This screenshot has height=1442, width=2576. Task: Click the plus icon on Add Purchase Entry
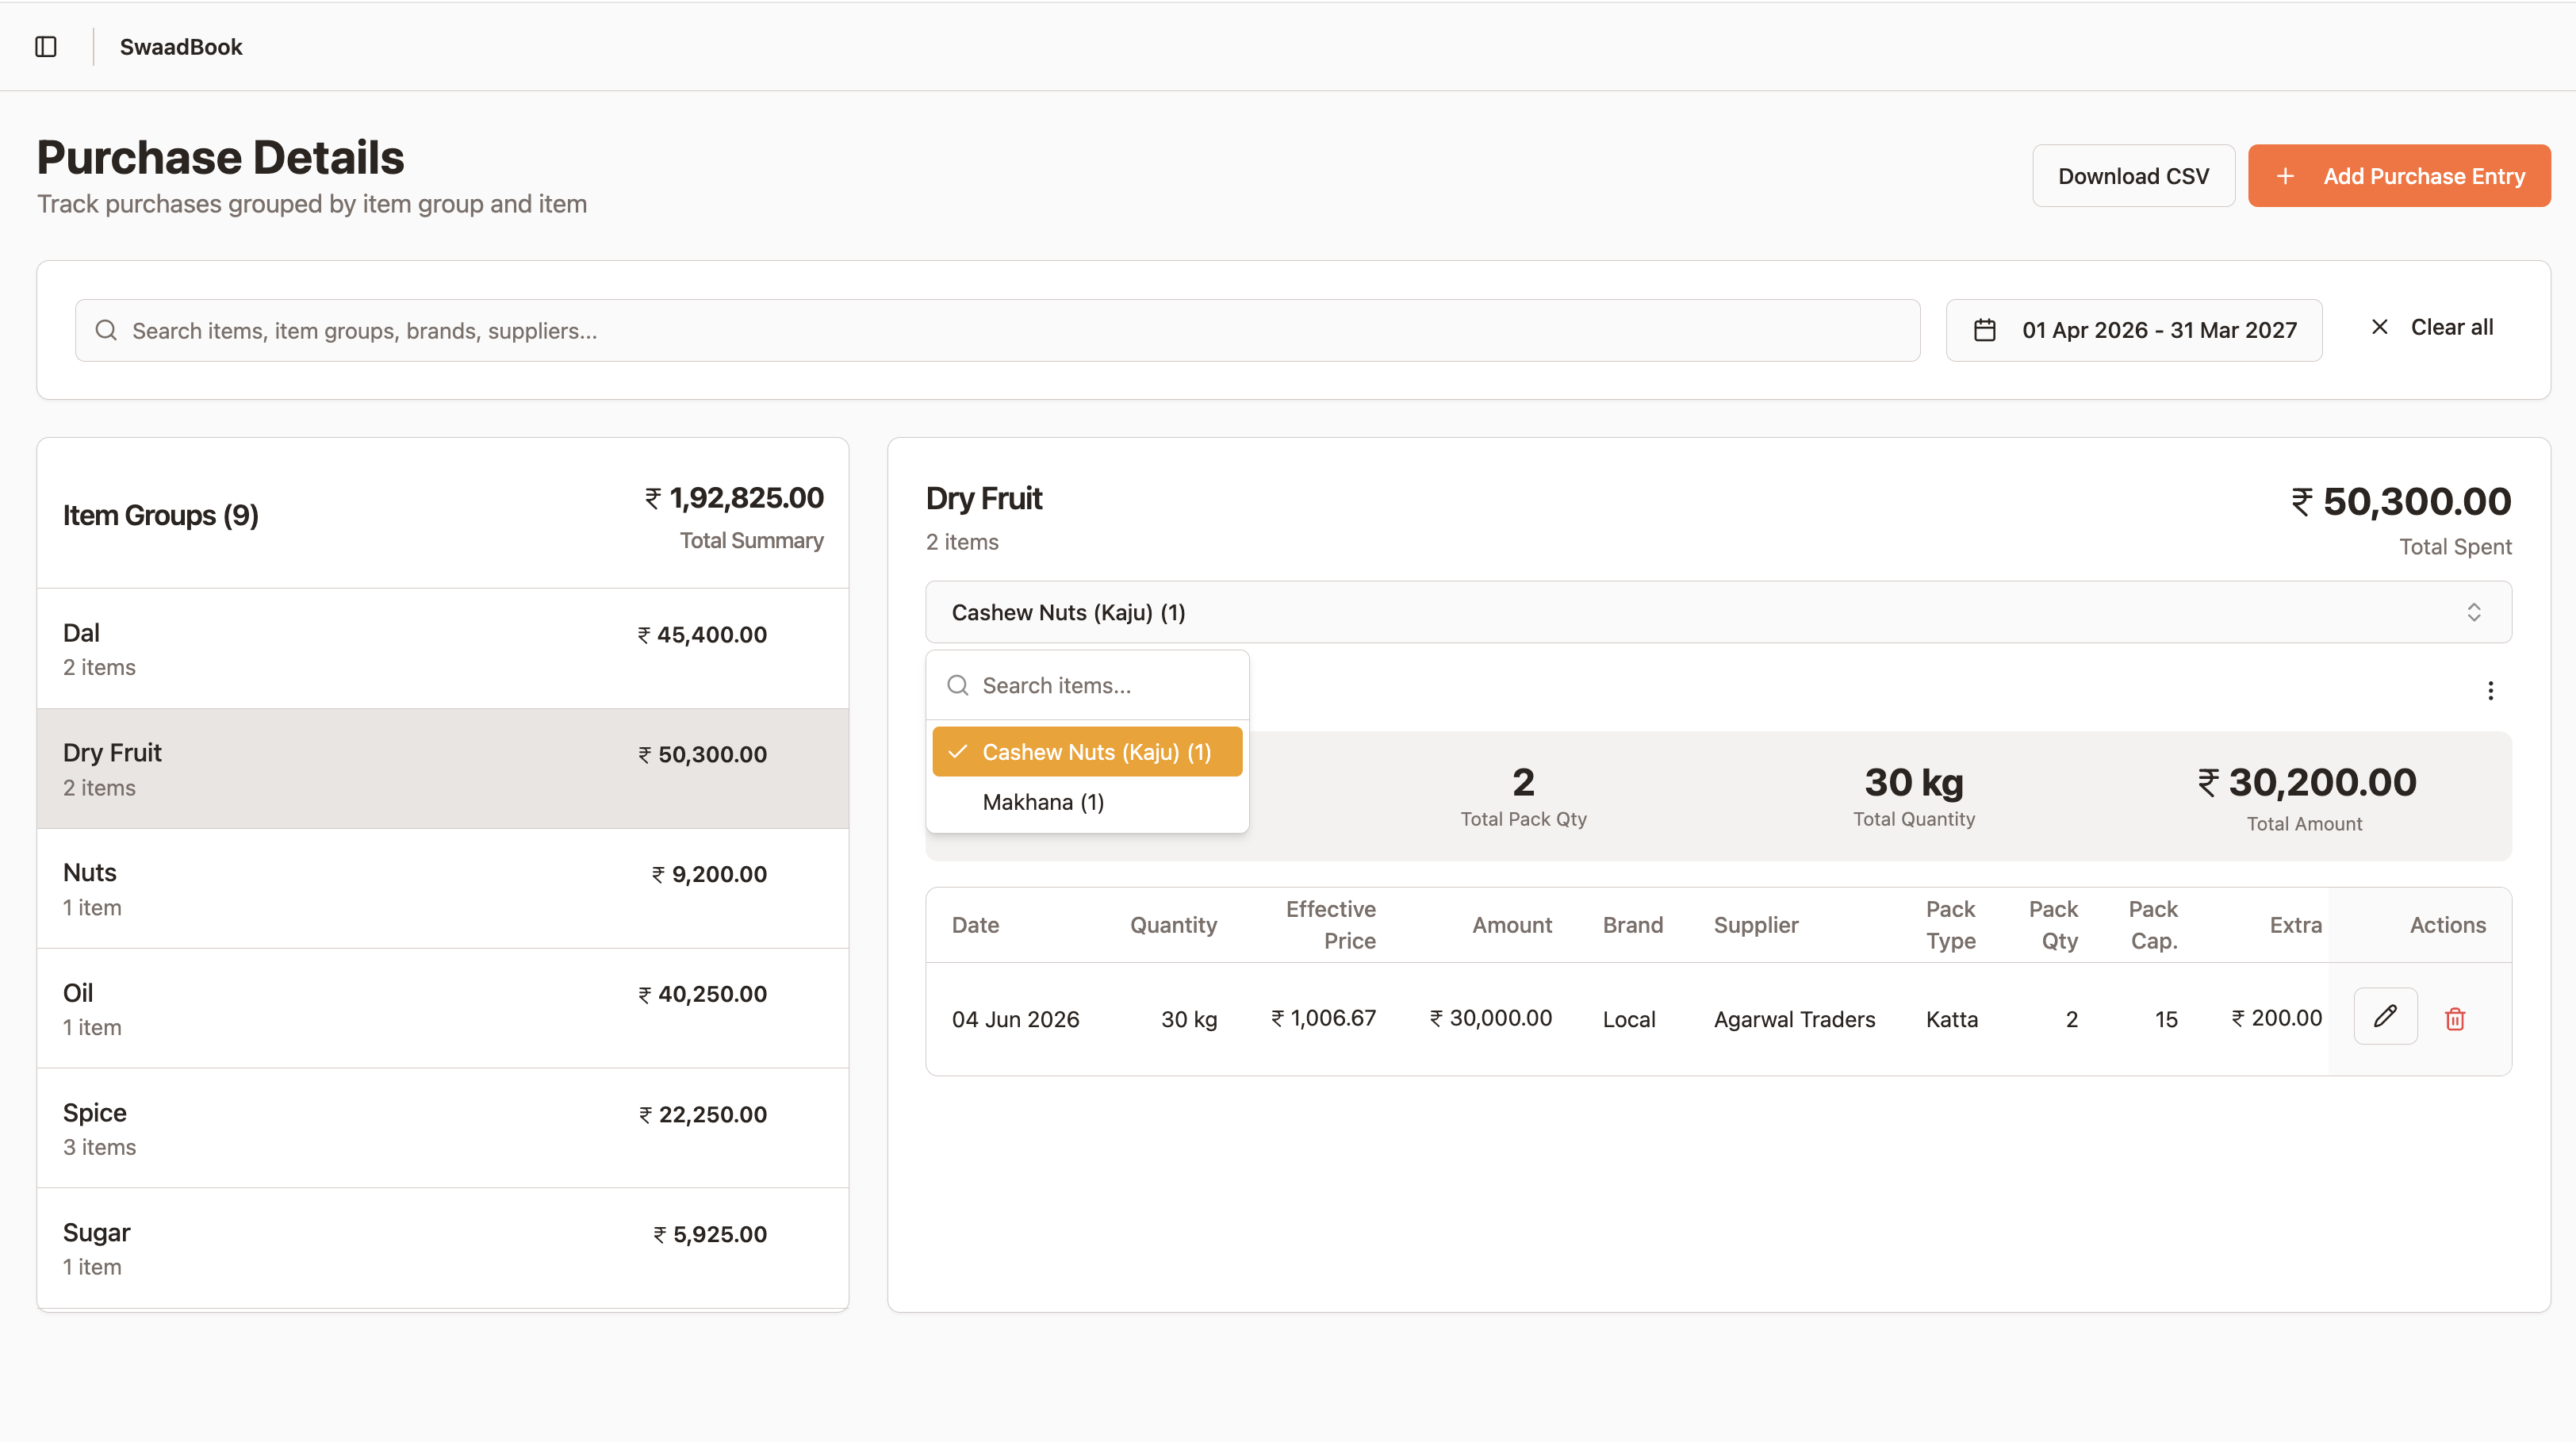coord(2285,176)
